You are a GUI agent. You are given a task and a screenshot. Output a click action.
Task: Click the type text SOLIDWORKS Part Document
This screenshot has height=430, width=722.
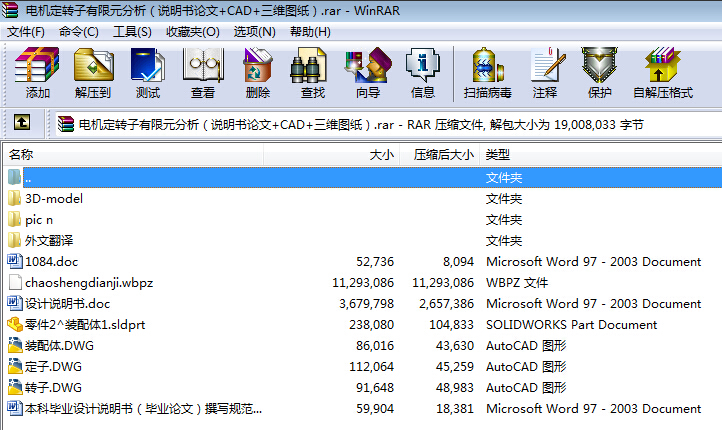[x=571, y=325]
